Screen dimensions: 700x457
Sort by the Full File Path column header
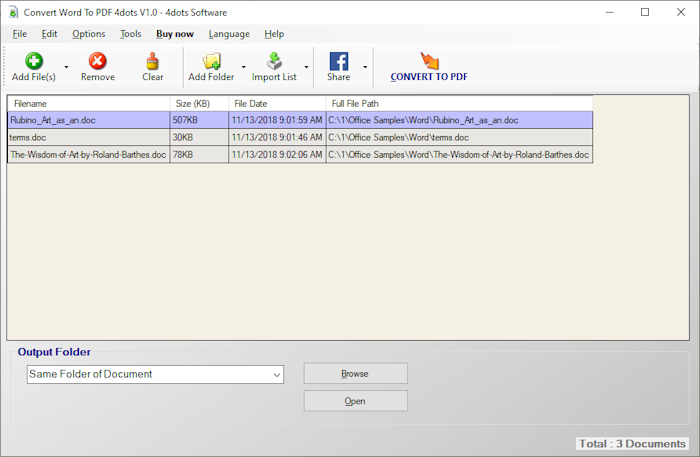(459, 104)
